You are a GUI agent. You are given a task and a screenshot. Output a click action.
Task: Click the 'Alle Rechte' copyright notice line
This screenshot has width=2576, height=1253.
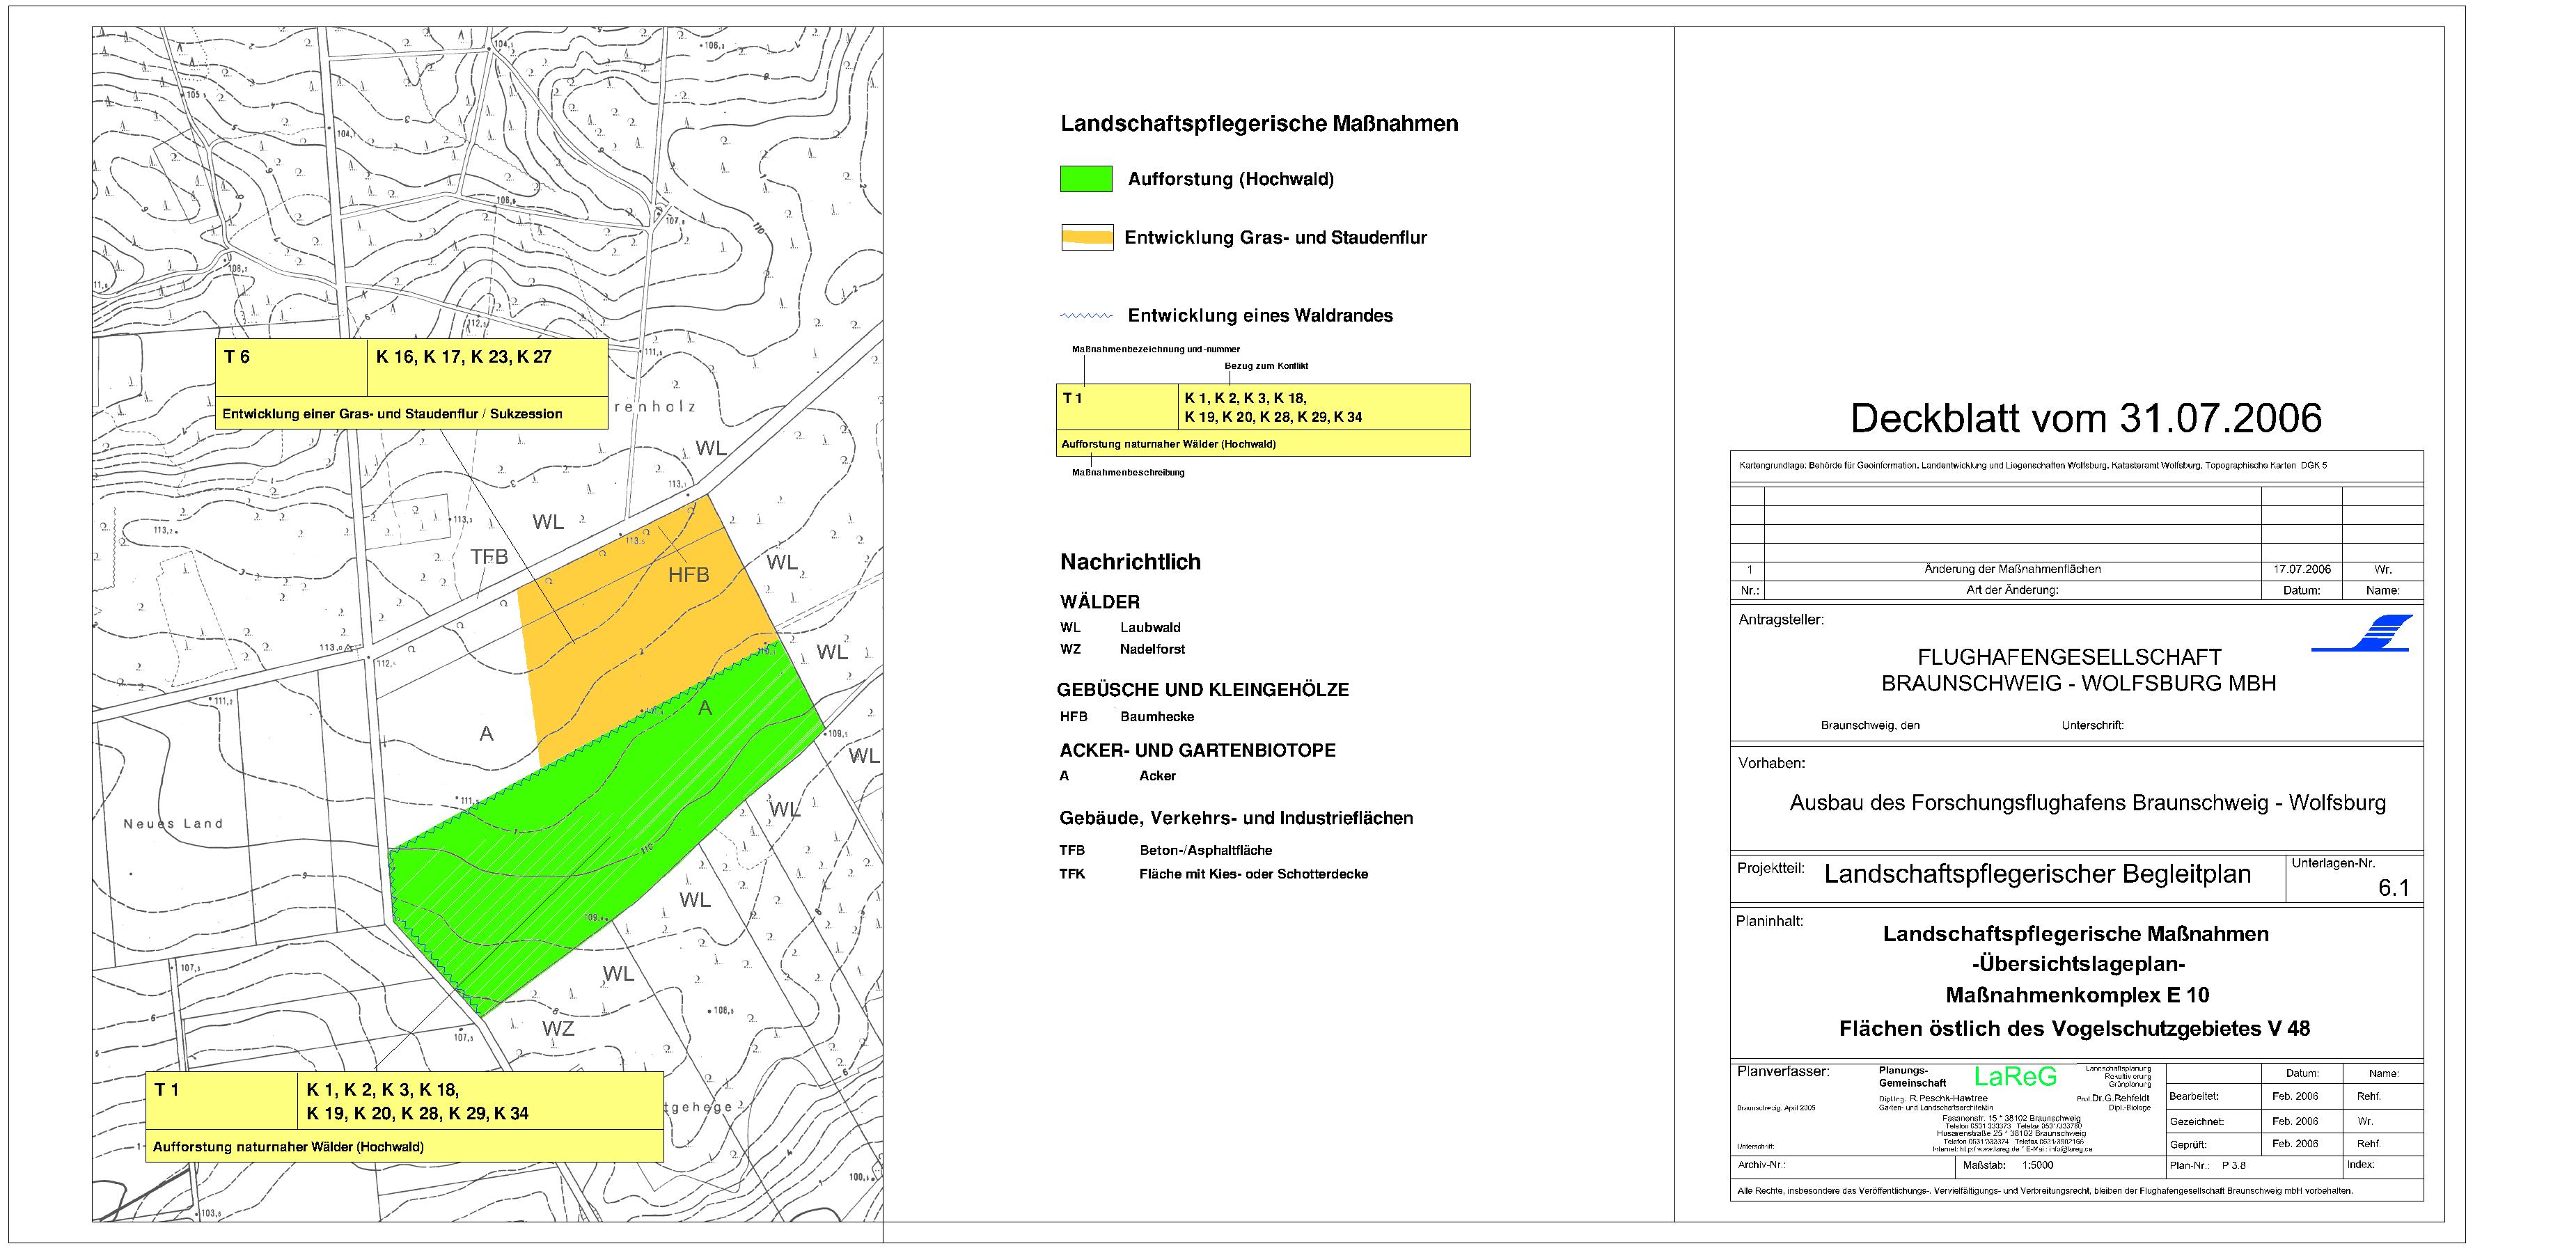[2045, 1191]
